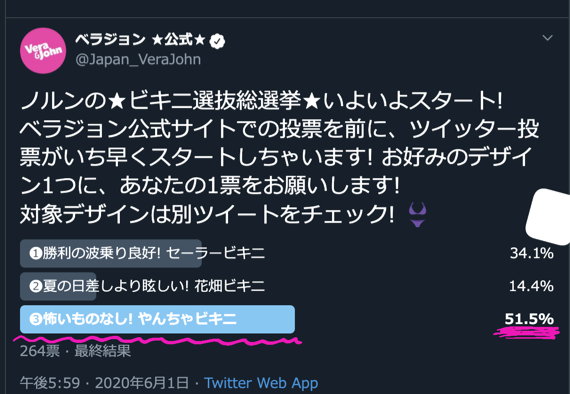Click the white sticker at right edge
570x394 pixels.
pyautogui.click(x=548, y=217)
